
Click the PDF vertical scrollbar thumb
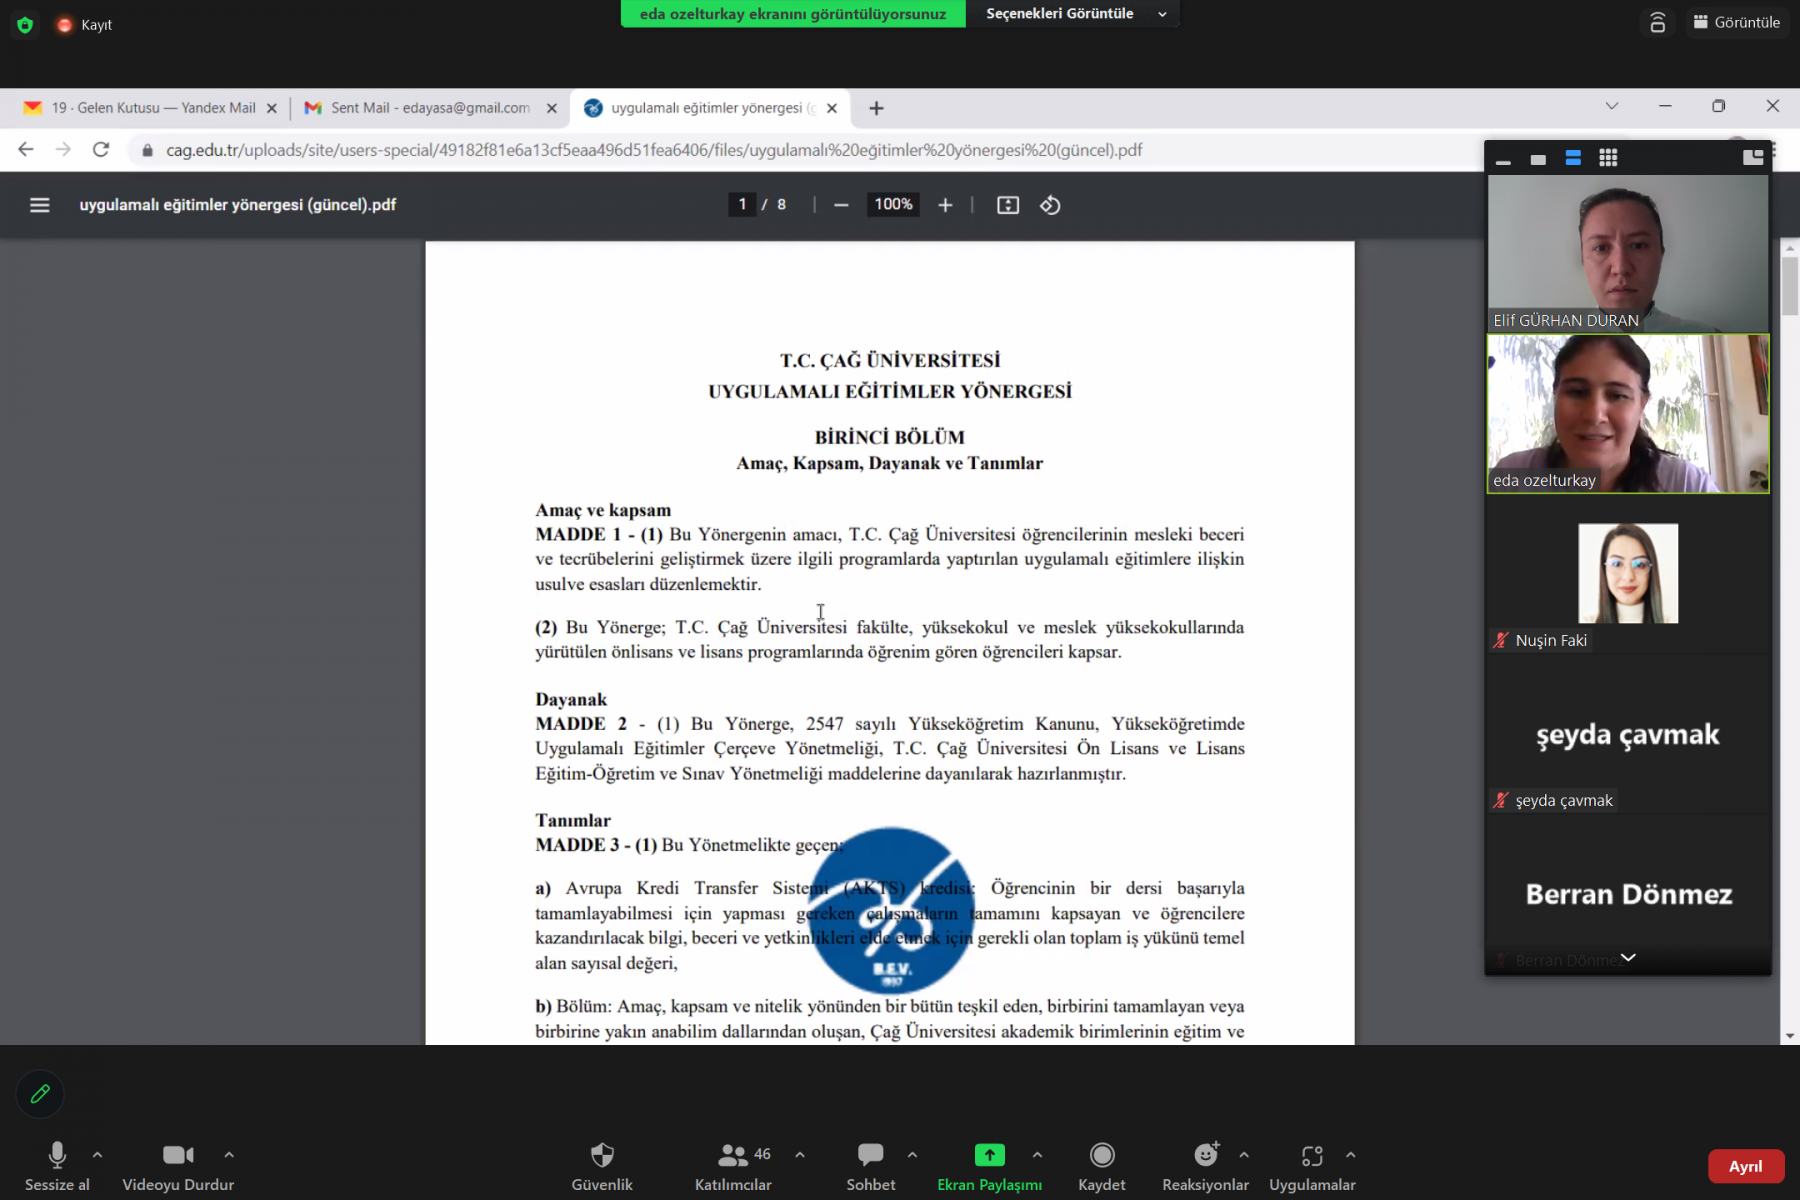point(1790,286)
